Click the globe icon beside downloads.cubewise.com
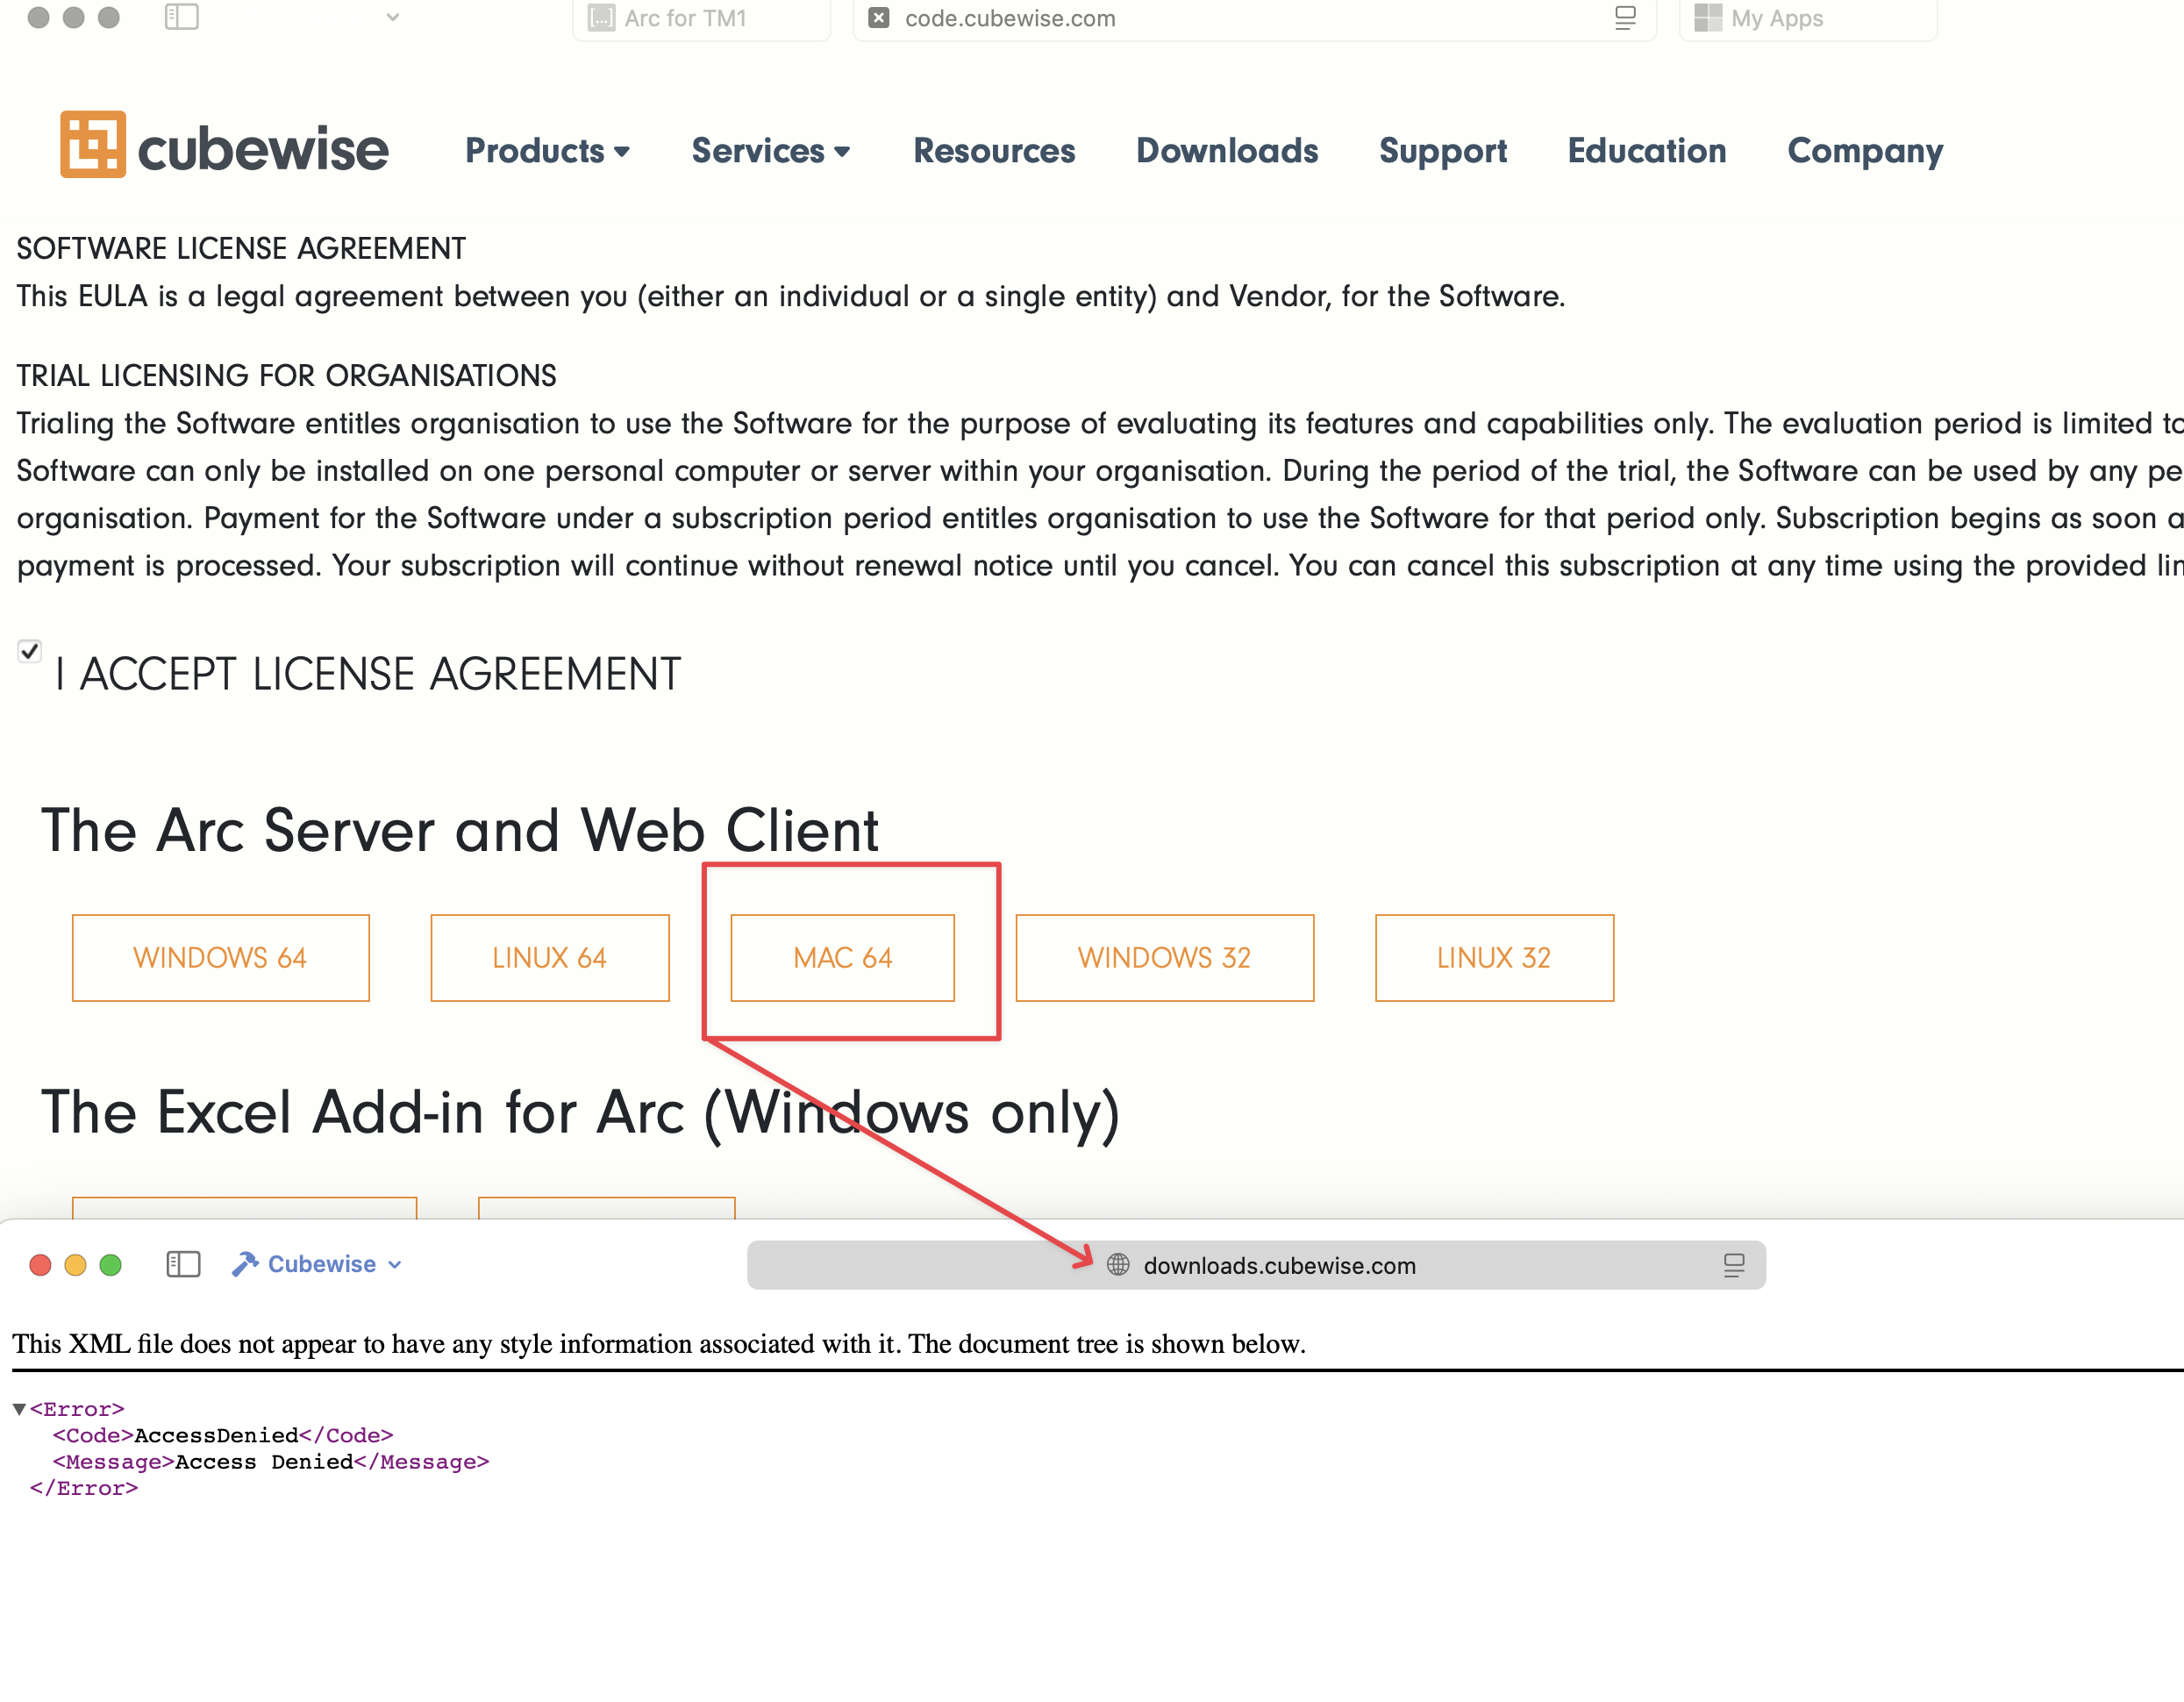2184x1702 pixels. (1118, 1265)
